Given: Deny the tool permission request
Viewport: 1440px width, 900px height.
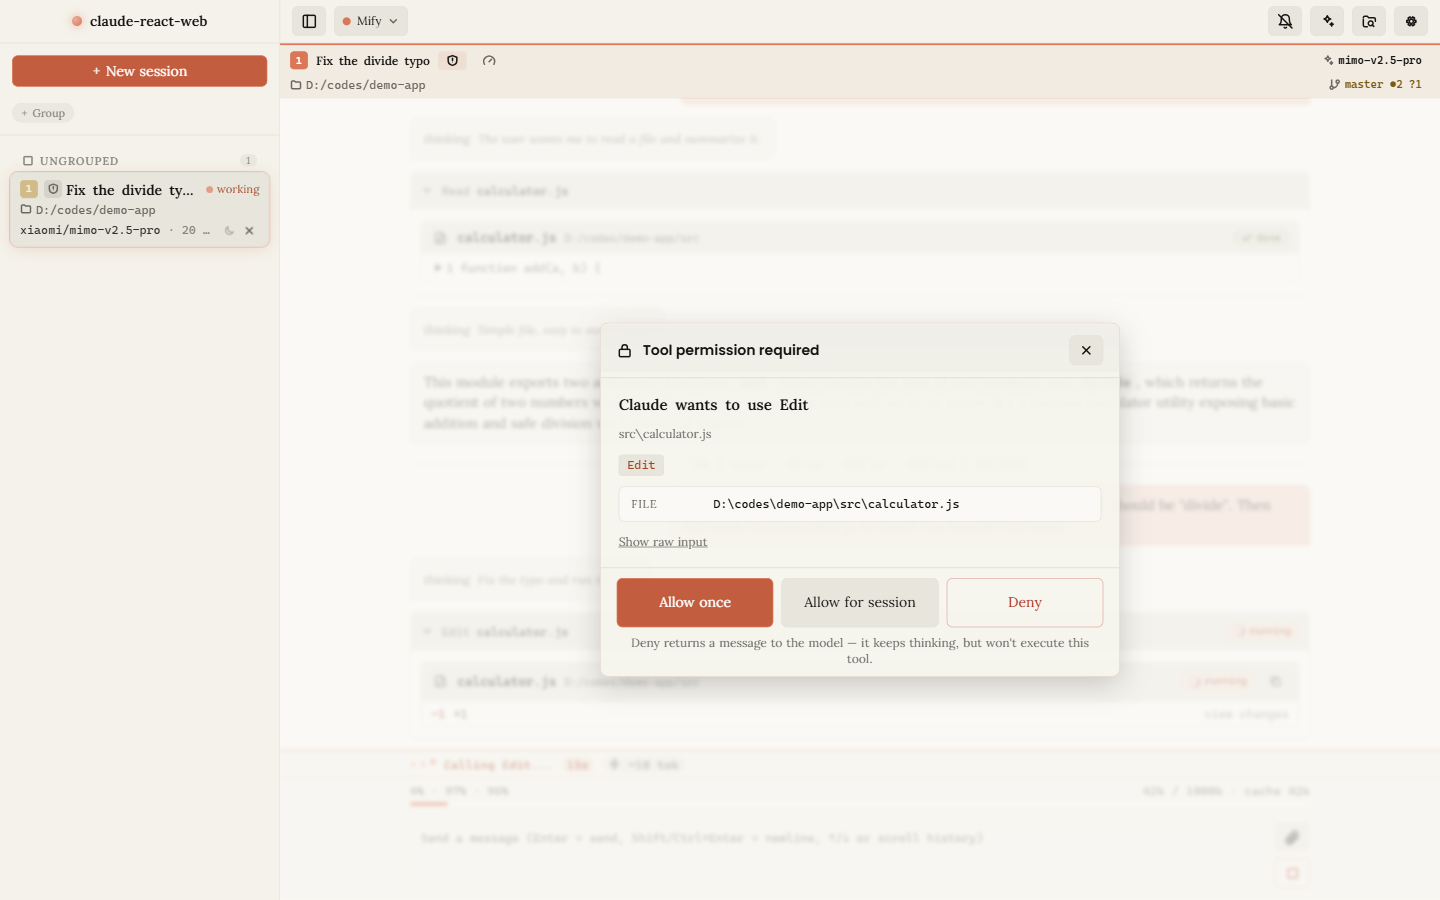Looking at the screenshot, I should click(1025, 602).
